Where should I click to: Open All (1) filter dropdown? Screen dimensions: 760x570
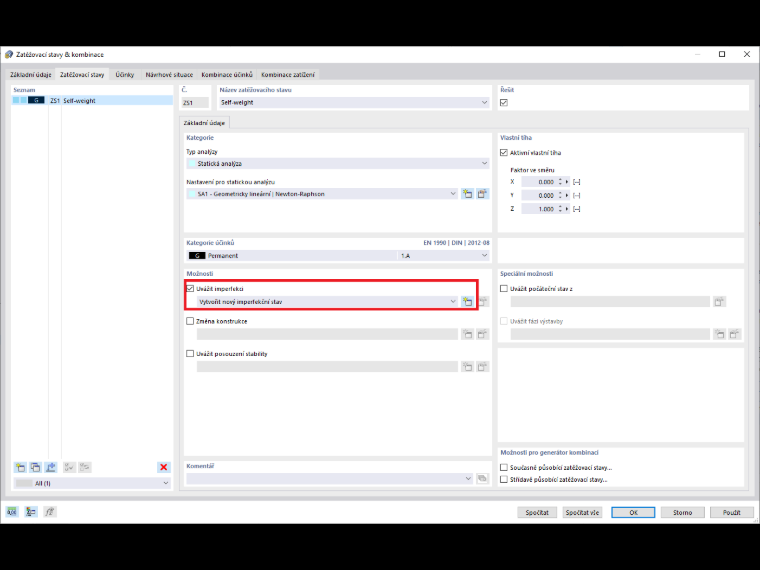coord(166,483)
